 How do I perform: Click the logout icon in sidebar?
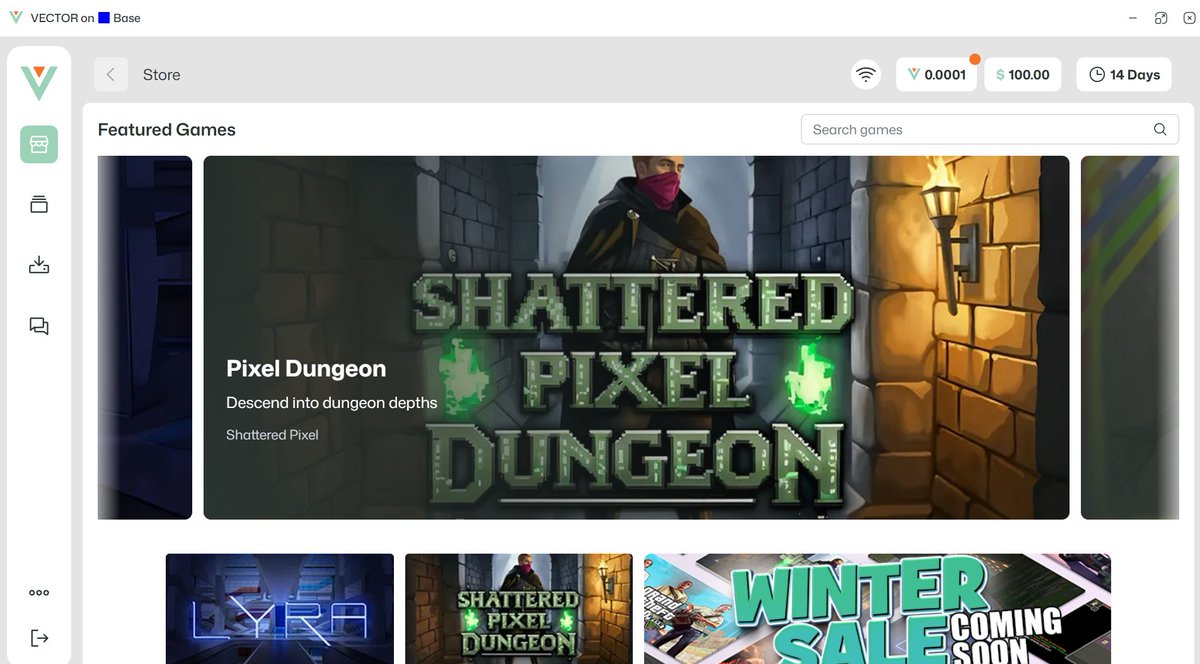click(x=39, y=638)
